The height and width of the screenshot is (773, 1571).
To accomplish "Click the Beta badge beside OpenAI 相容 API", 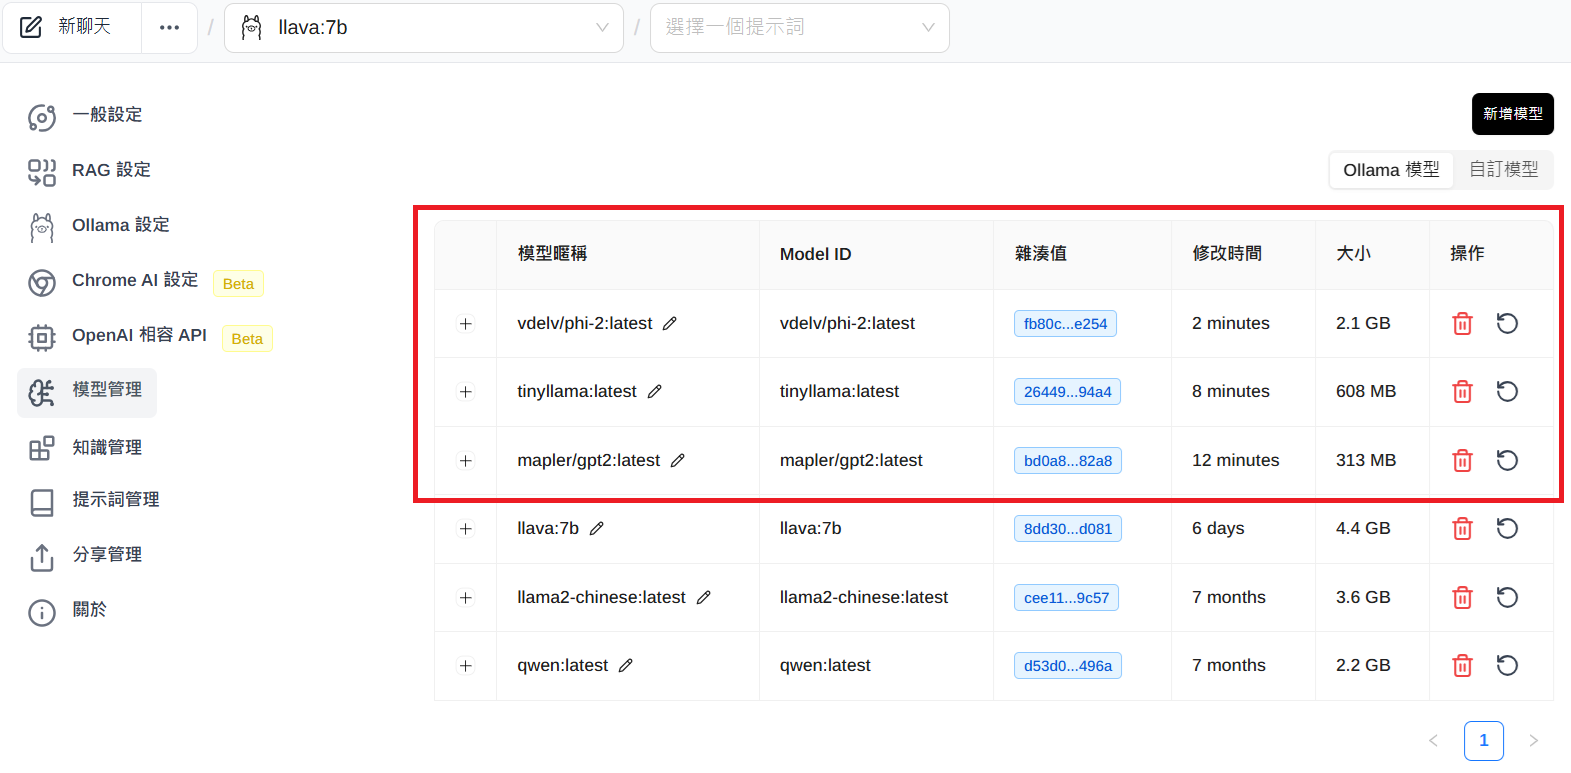I will pyautogui.click(x=247, y=339).
